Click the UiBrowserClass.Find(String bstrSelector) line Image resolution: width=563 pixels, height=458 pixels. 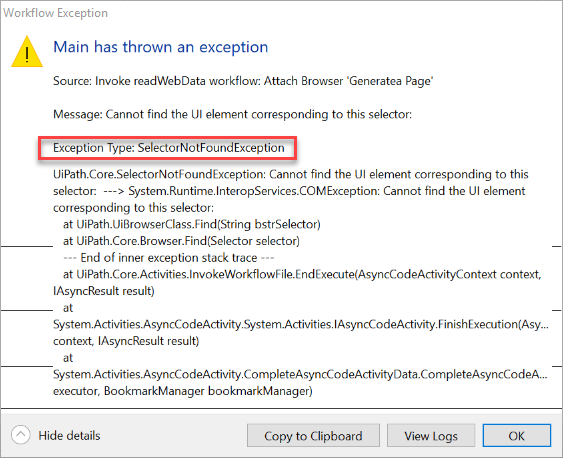click(x=192, y=224)
